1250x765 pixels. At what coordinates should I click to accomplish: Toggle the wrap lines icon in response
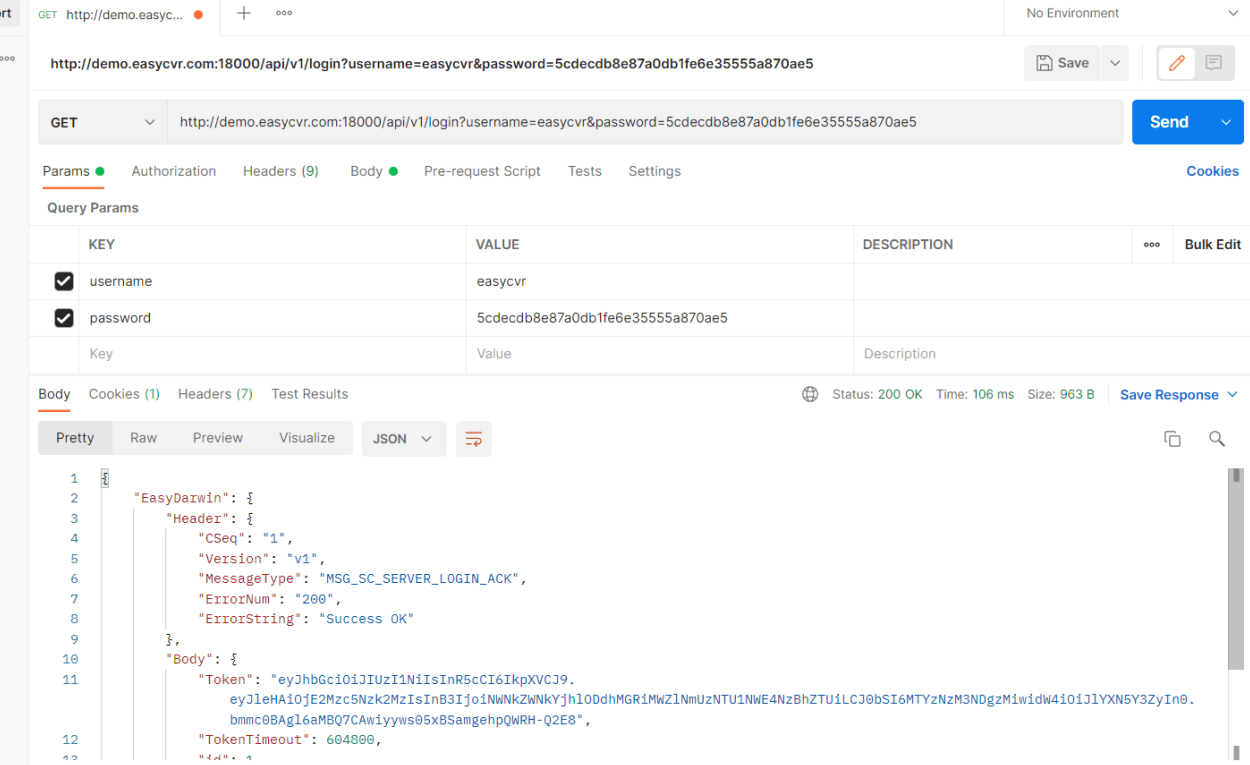click(x=474, y=439)
